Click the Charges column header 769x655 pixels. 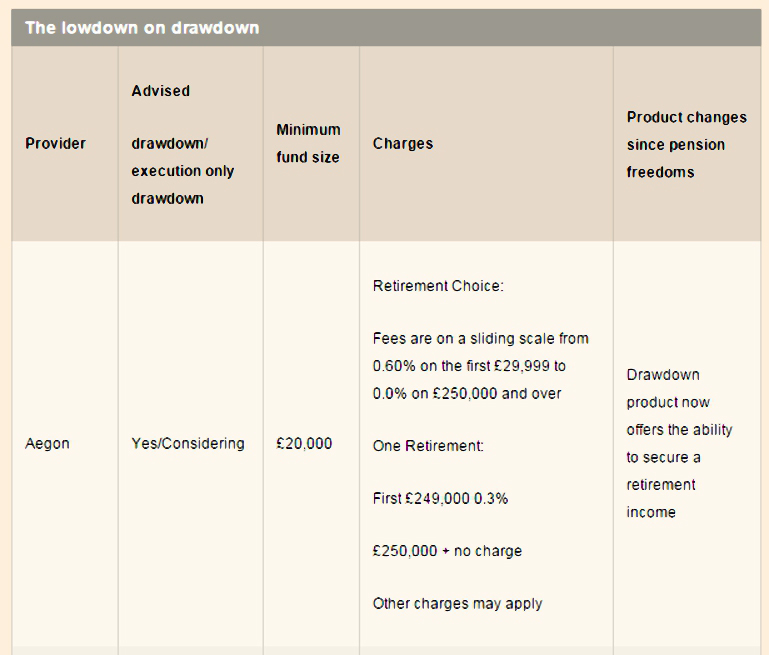point(403,144)
